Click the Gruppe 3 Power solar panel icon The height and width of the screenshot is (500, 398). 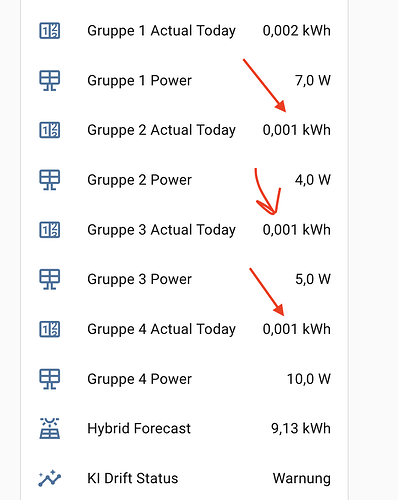point(50,279)
